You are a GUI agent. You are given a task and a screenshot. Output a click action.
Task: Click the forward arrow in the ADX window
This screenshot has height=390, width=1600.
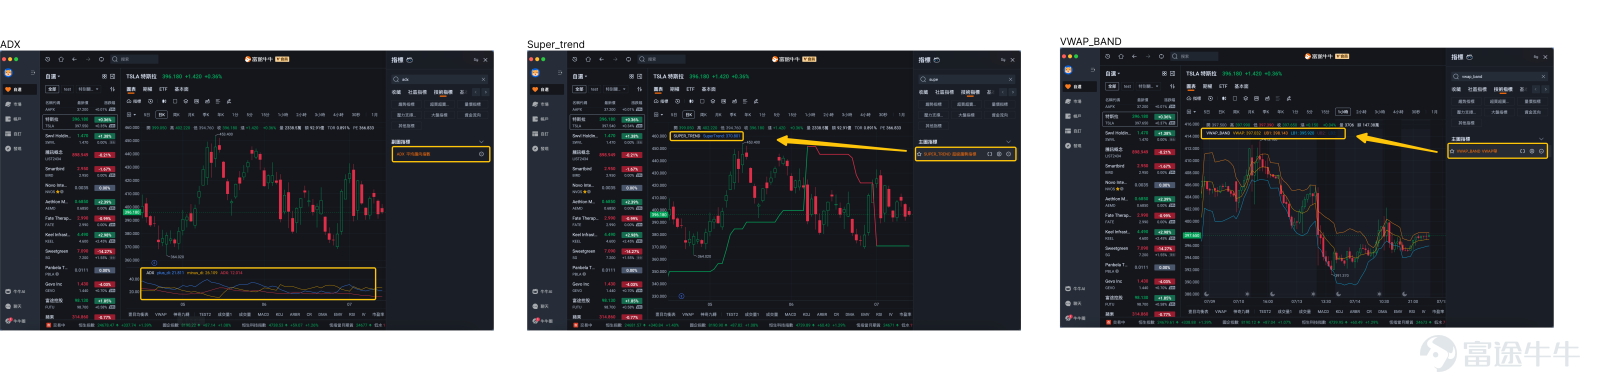[x=88, y=59]
